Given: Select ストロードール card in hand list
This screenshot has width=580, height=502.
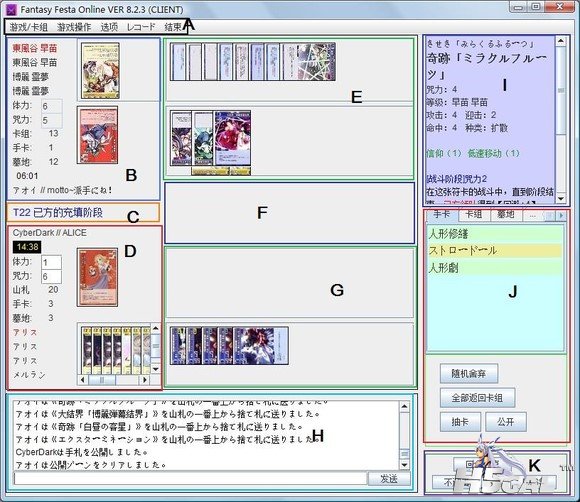Looking at the screenshot, I should [x=495, y=250].
